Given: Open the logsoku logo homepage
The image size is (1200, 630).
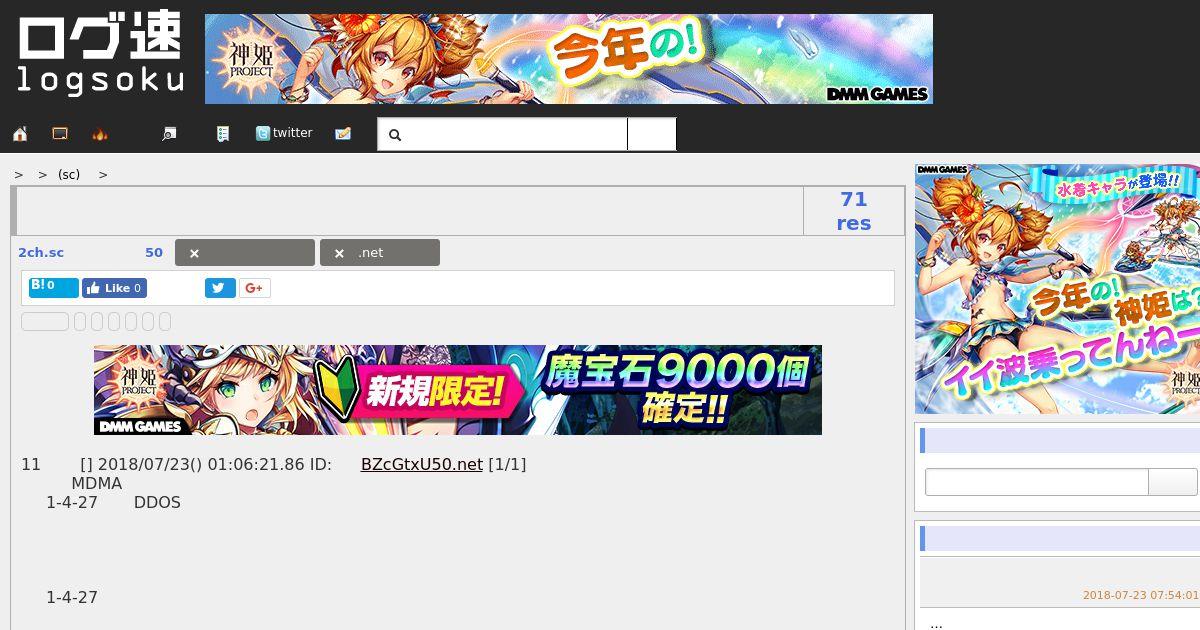Looking at the screenshot, I should (100, 55).
